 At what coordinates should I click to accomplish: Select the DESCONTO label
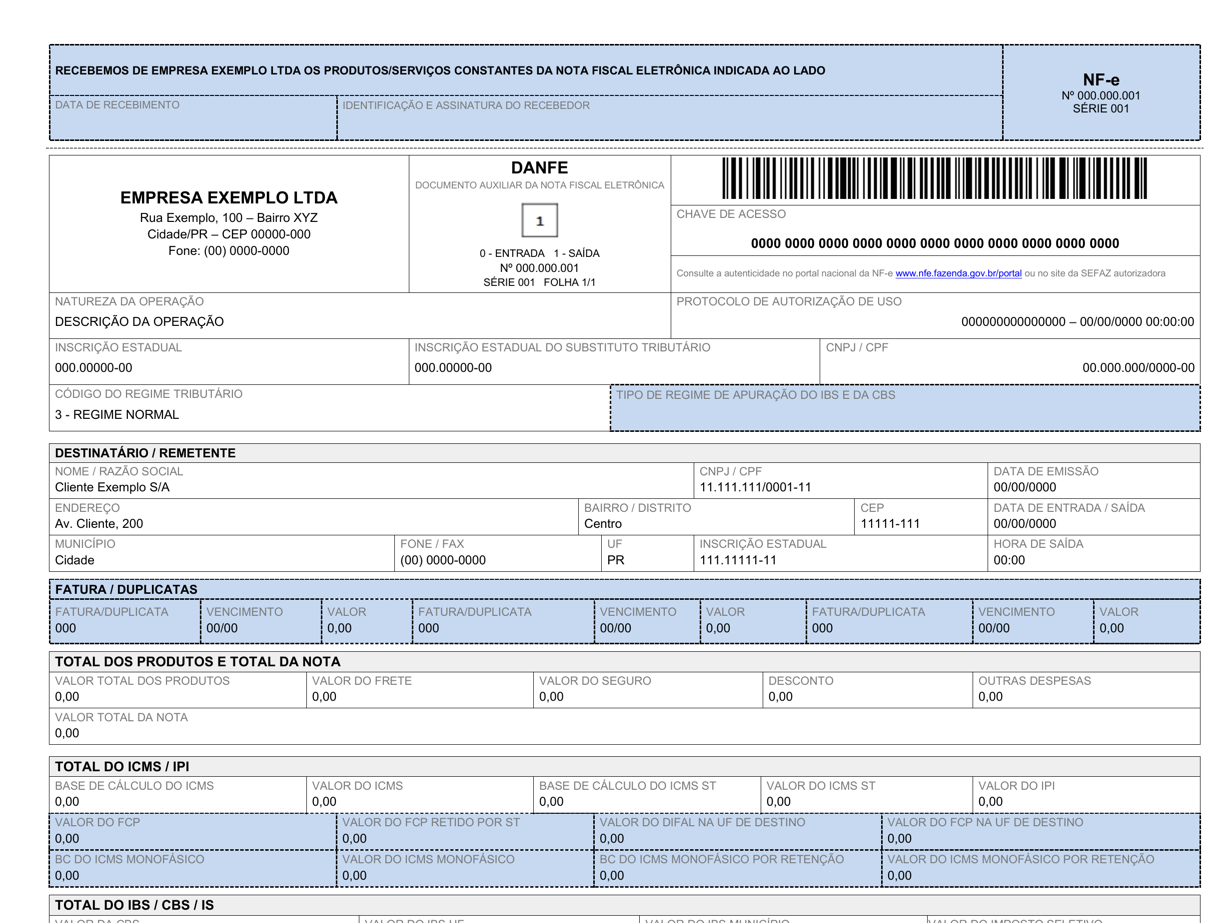click(800, 681)
